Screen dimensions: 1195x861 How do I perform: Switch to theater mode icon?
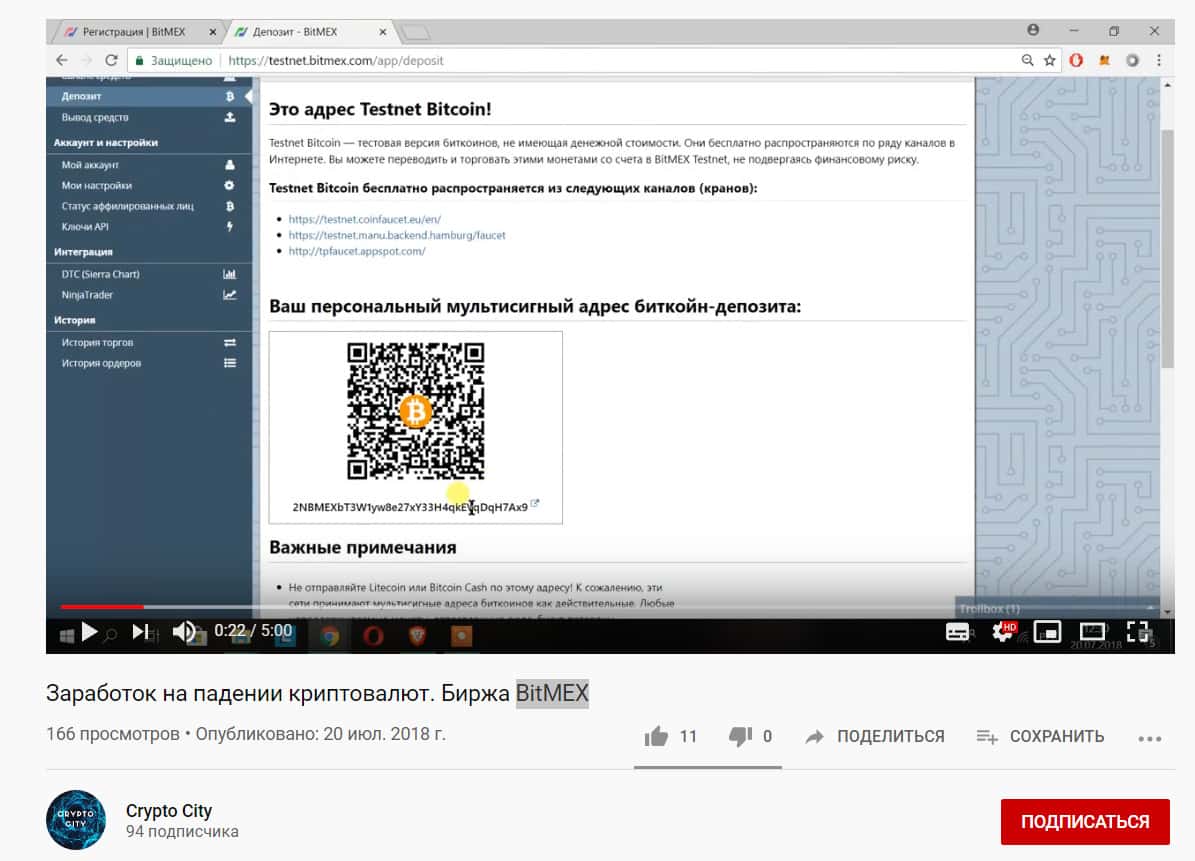1092,632
